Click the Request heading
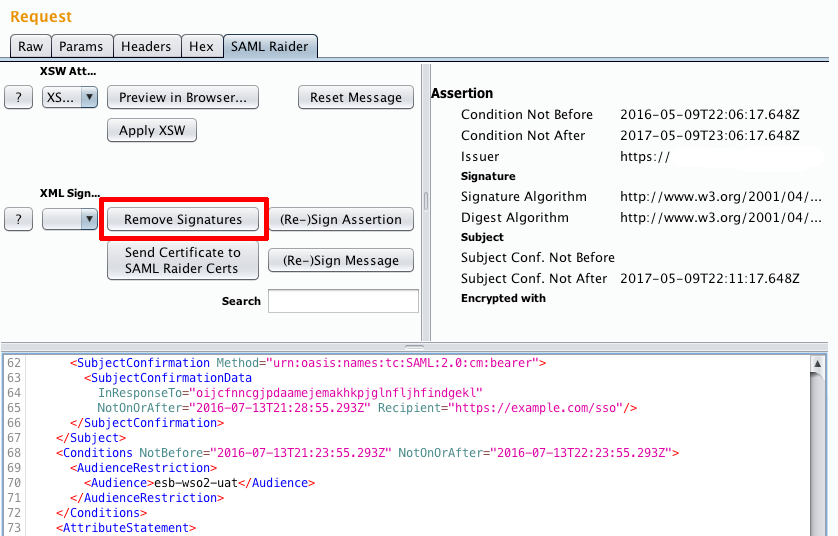Screen dimensions: 838x536 coord(41,17)
